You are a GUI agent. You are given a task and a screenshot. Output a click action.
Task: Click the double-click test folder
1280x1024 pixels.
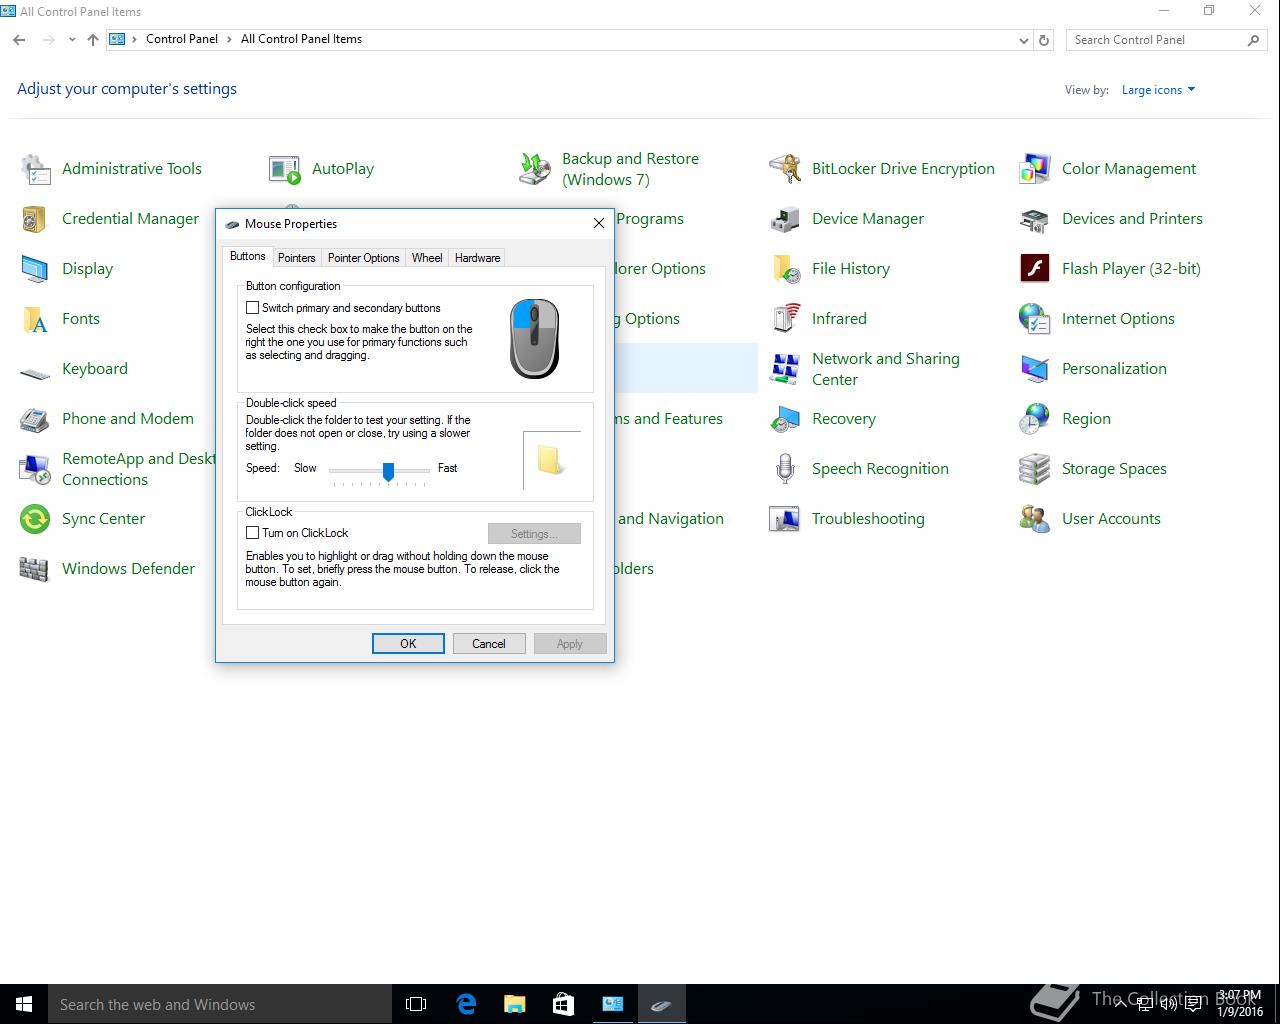click(x=552, y=460)
